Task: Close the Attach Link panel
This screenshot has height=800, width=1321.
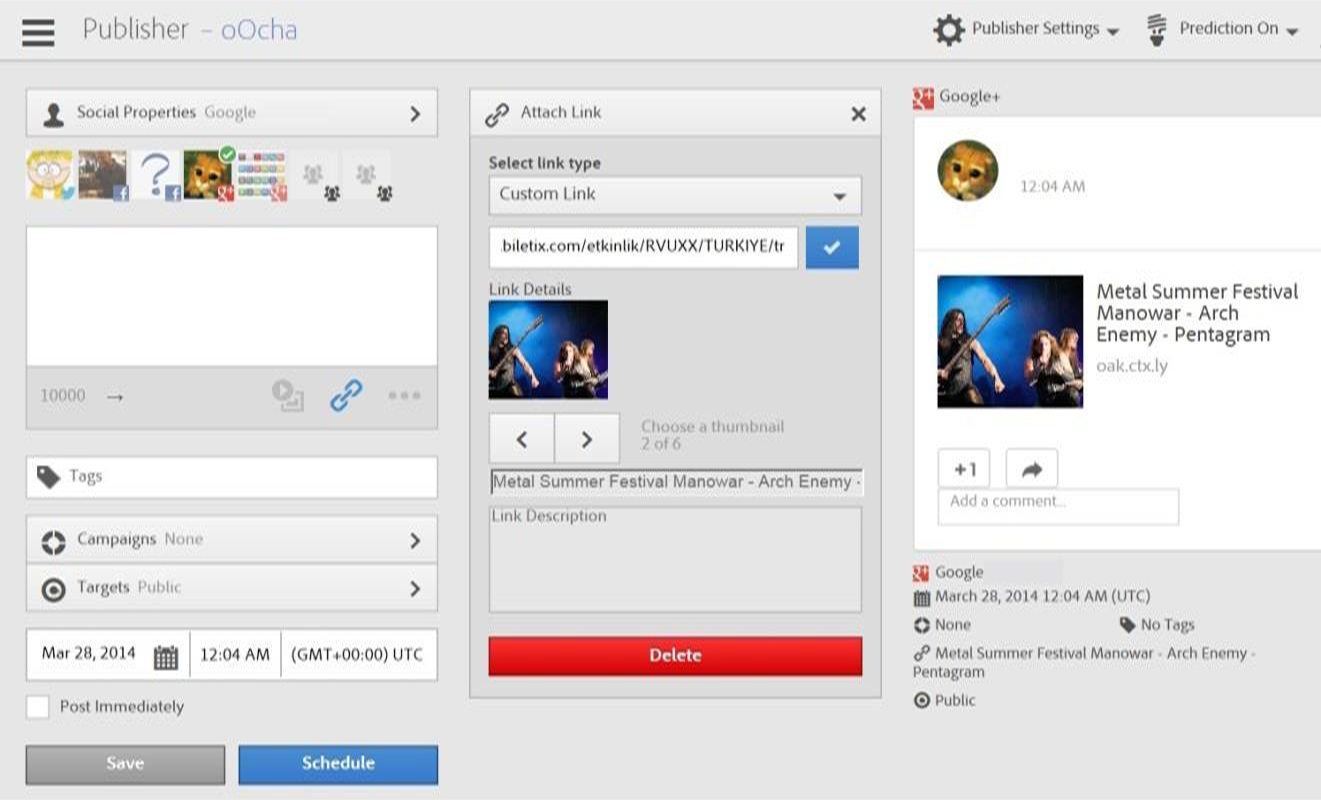Action: click(x=858, y=114)
